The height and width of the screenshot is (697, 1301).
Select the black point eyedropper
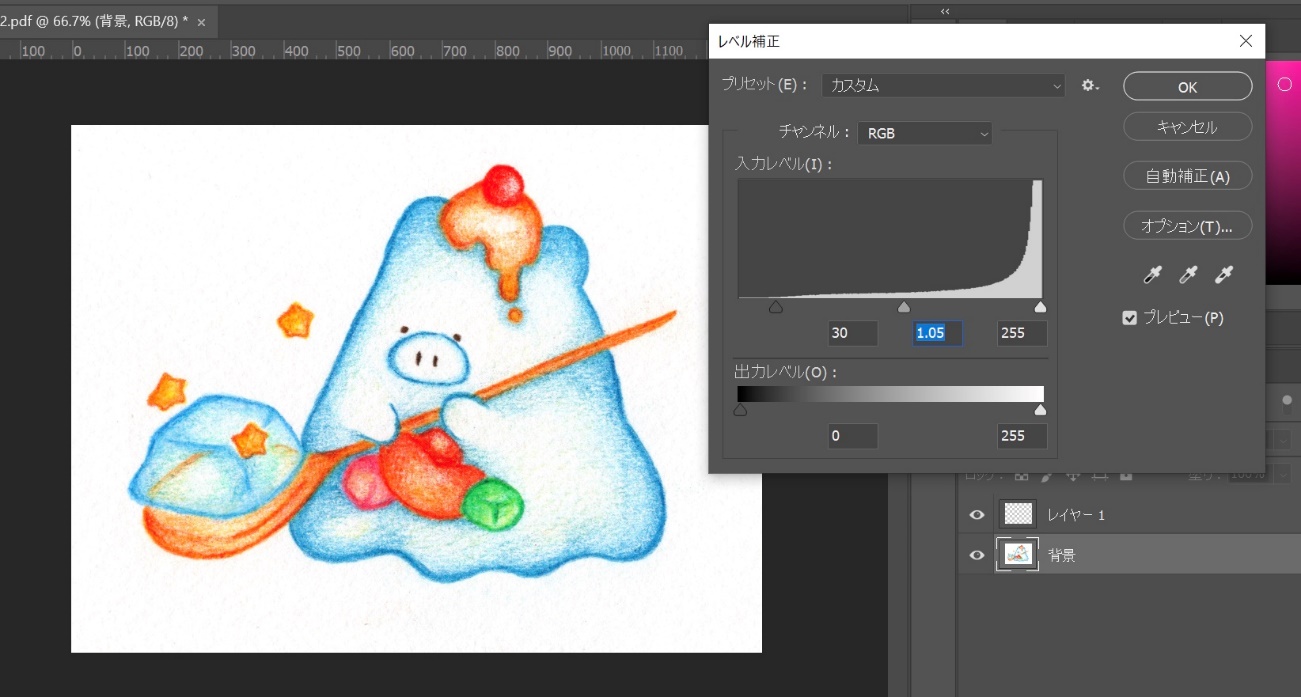point(1153,275)
